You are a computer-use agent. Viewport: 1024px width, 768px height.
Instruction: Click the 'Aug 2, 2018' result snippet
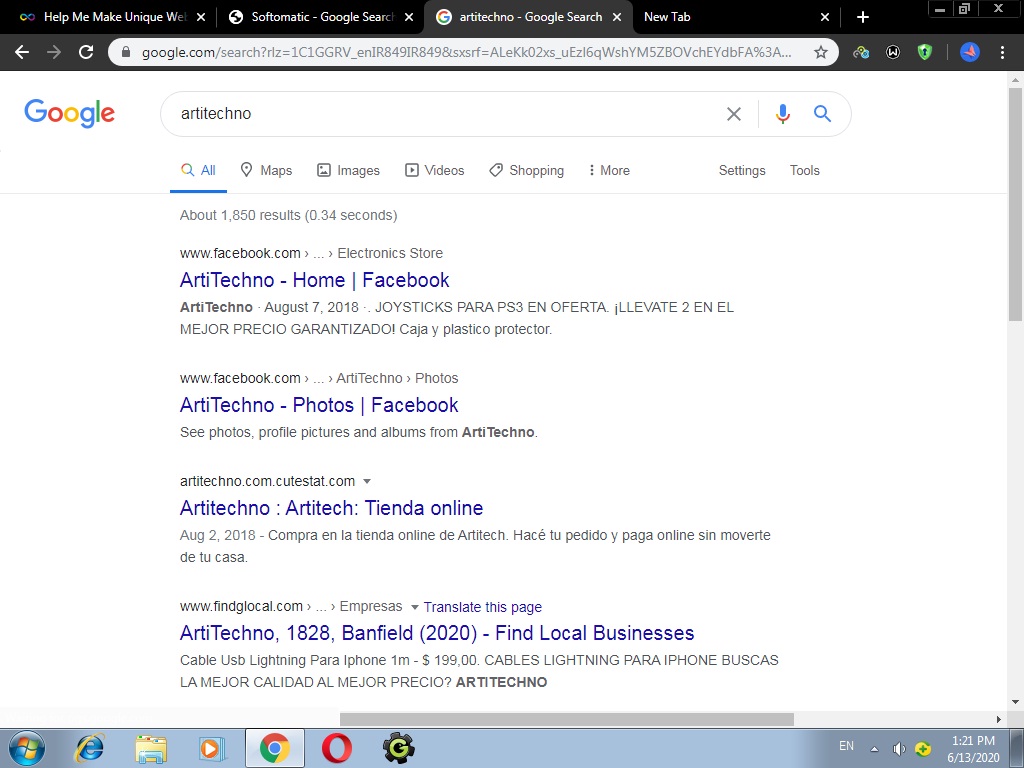point(475,546)
